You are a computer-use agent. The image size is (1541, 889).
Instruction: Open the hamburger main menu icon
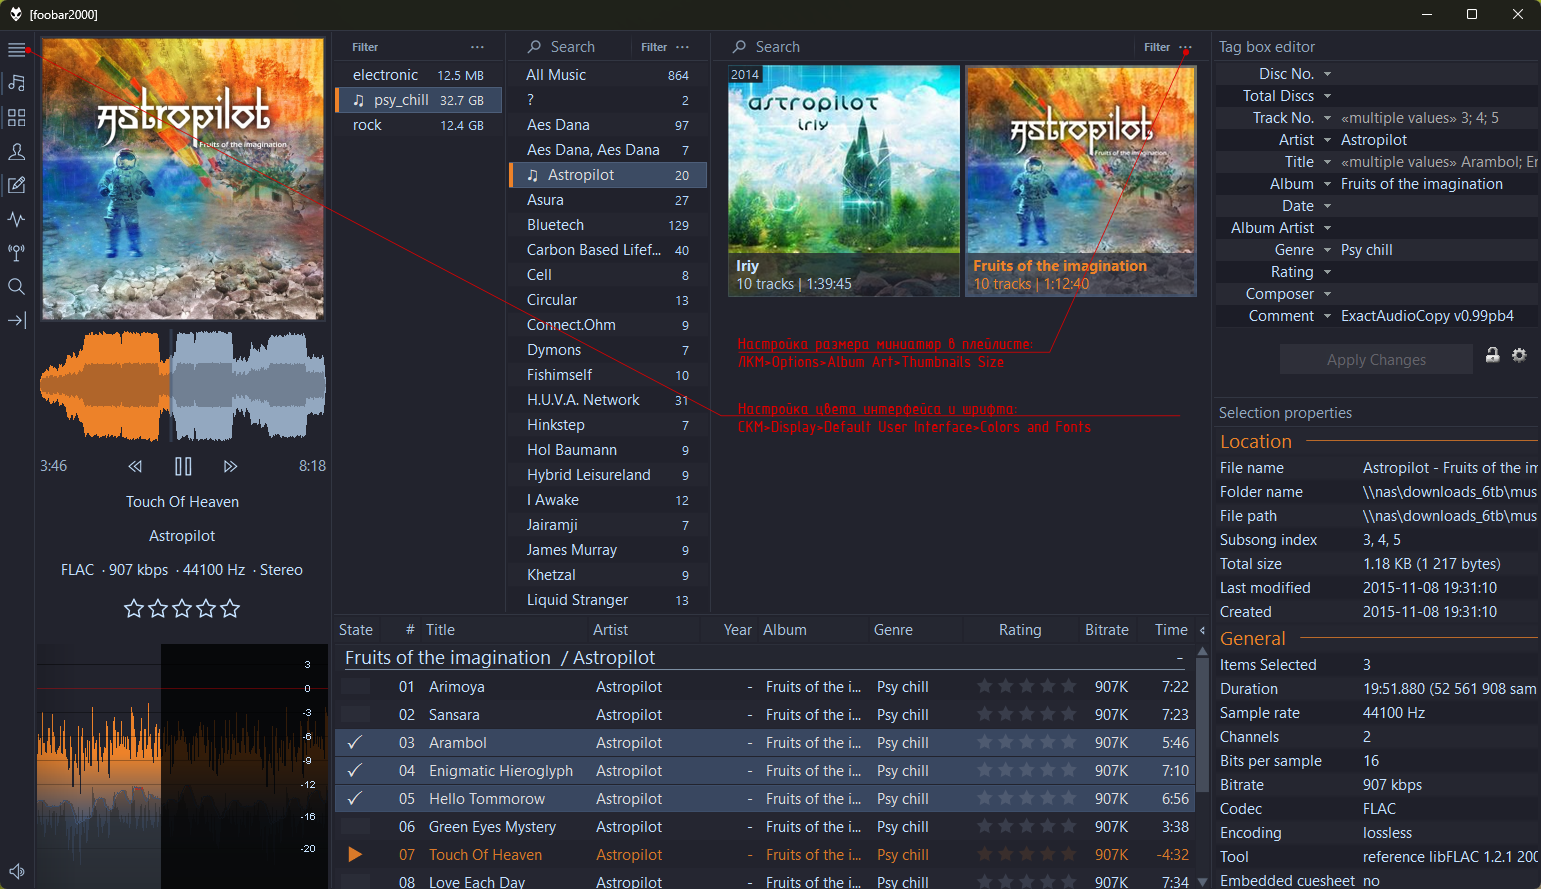(x=17, y=50)
